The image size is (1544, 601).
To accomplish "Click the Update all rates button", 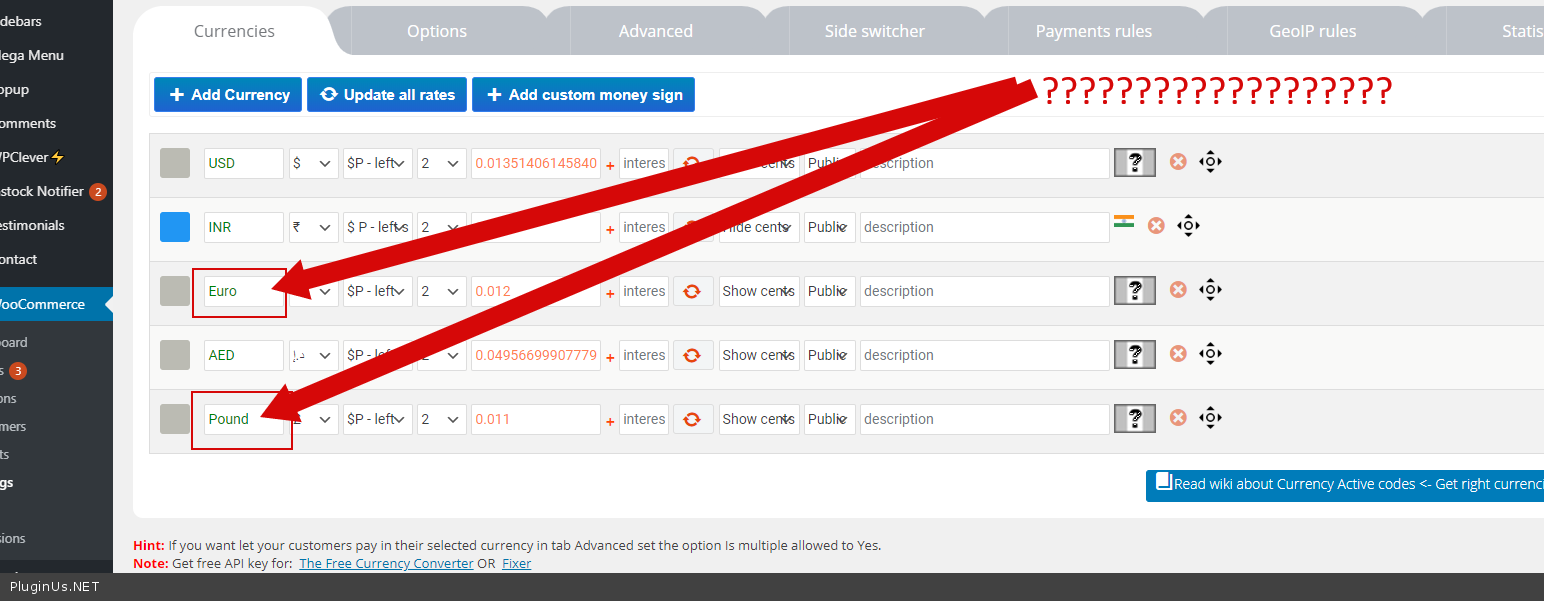I will coord(387,95).
